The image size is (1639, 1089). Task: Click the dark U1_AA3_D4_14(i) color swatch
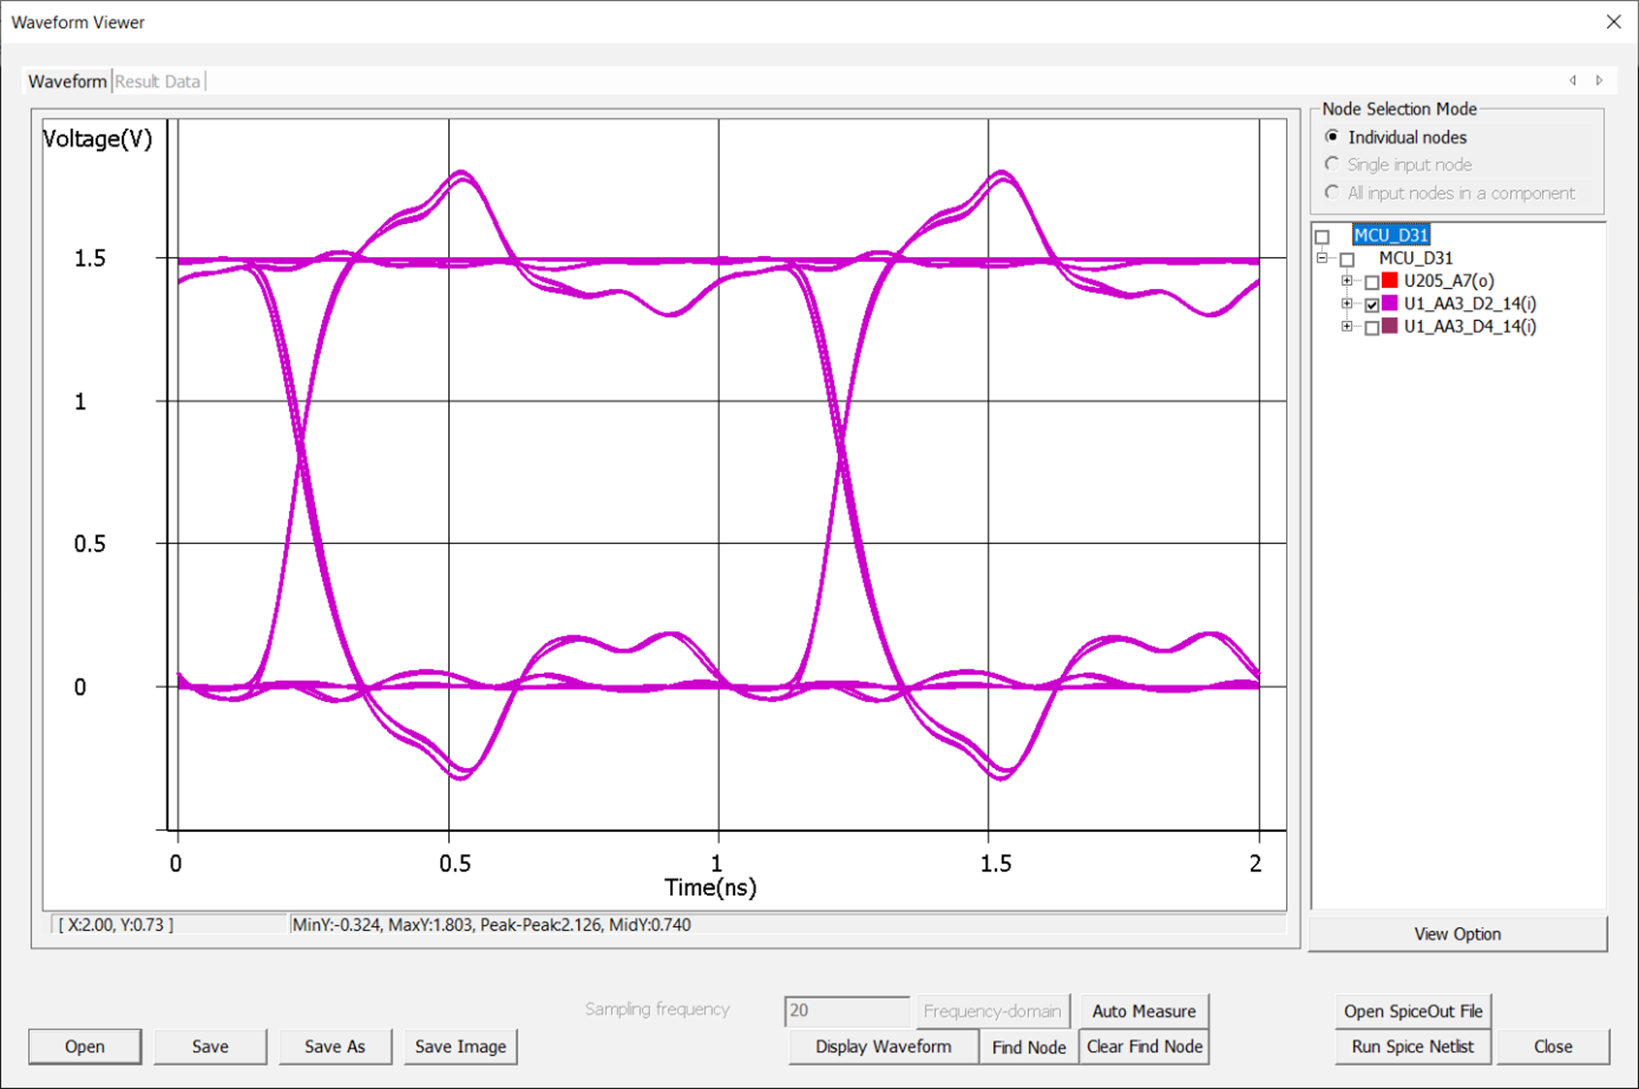[1389, 327]
